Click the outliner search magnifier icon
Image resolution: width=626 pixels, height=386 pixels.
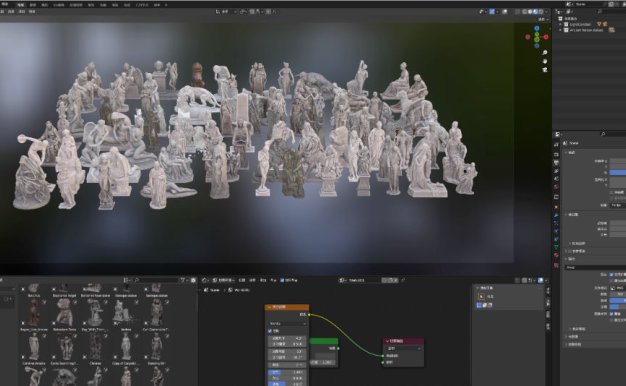pos(599,12)
